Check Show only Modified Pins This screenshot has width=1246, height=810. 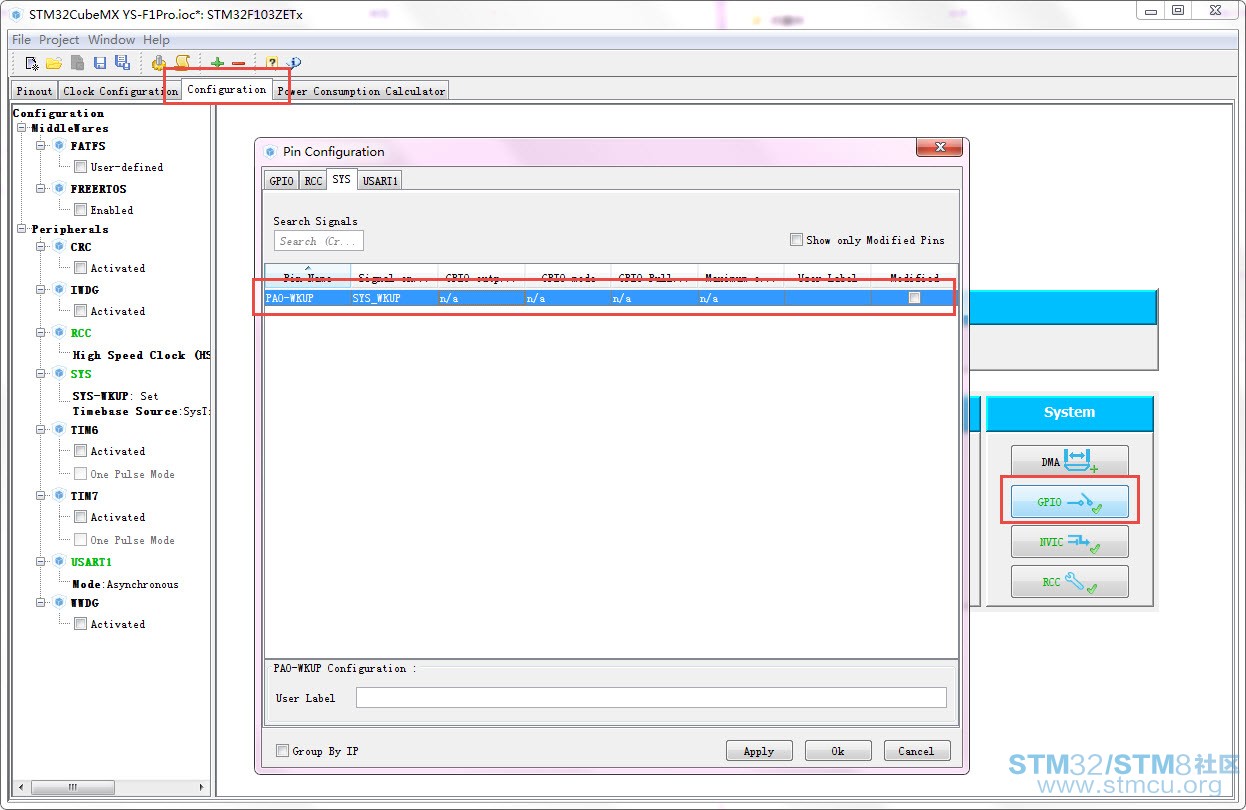796,240
